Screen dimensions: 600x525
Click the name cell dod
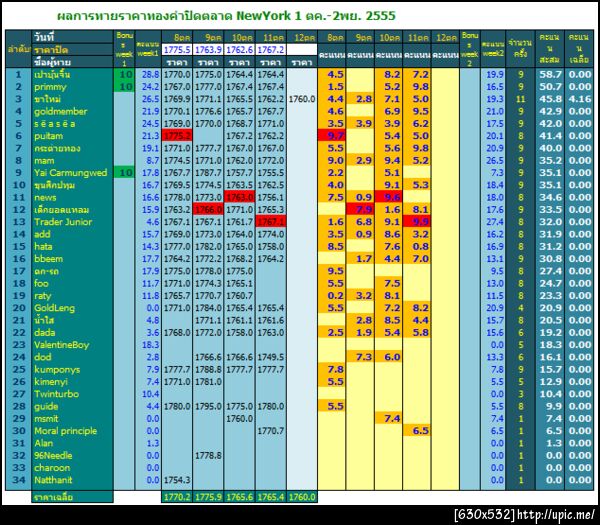pyautogui.click(x=72, y=357)
